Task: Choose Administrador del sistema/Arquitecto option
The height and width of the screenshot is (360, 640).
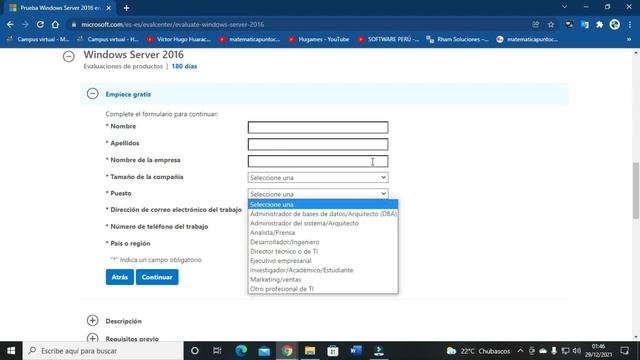Action: coord(323,223)
